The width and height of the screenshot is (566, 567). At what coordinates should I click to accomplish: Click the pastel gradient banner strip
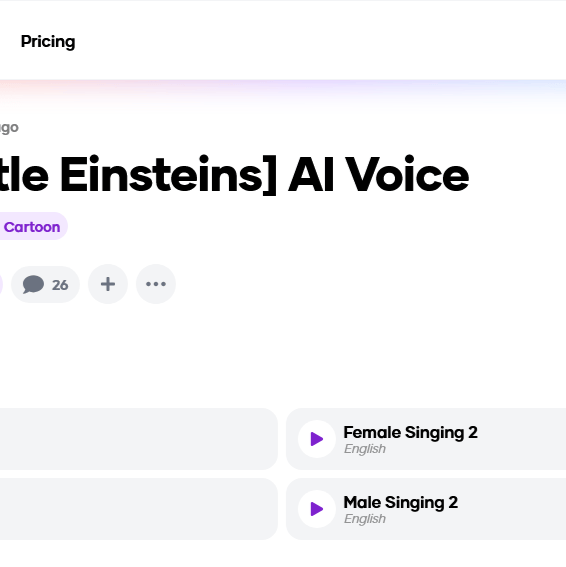tap(283, 92)
